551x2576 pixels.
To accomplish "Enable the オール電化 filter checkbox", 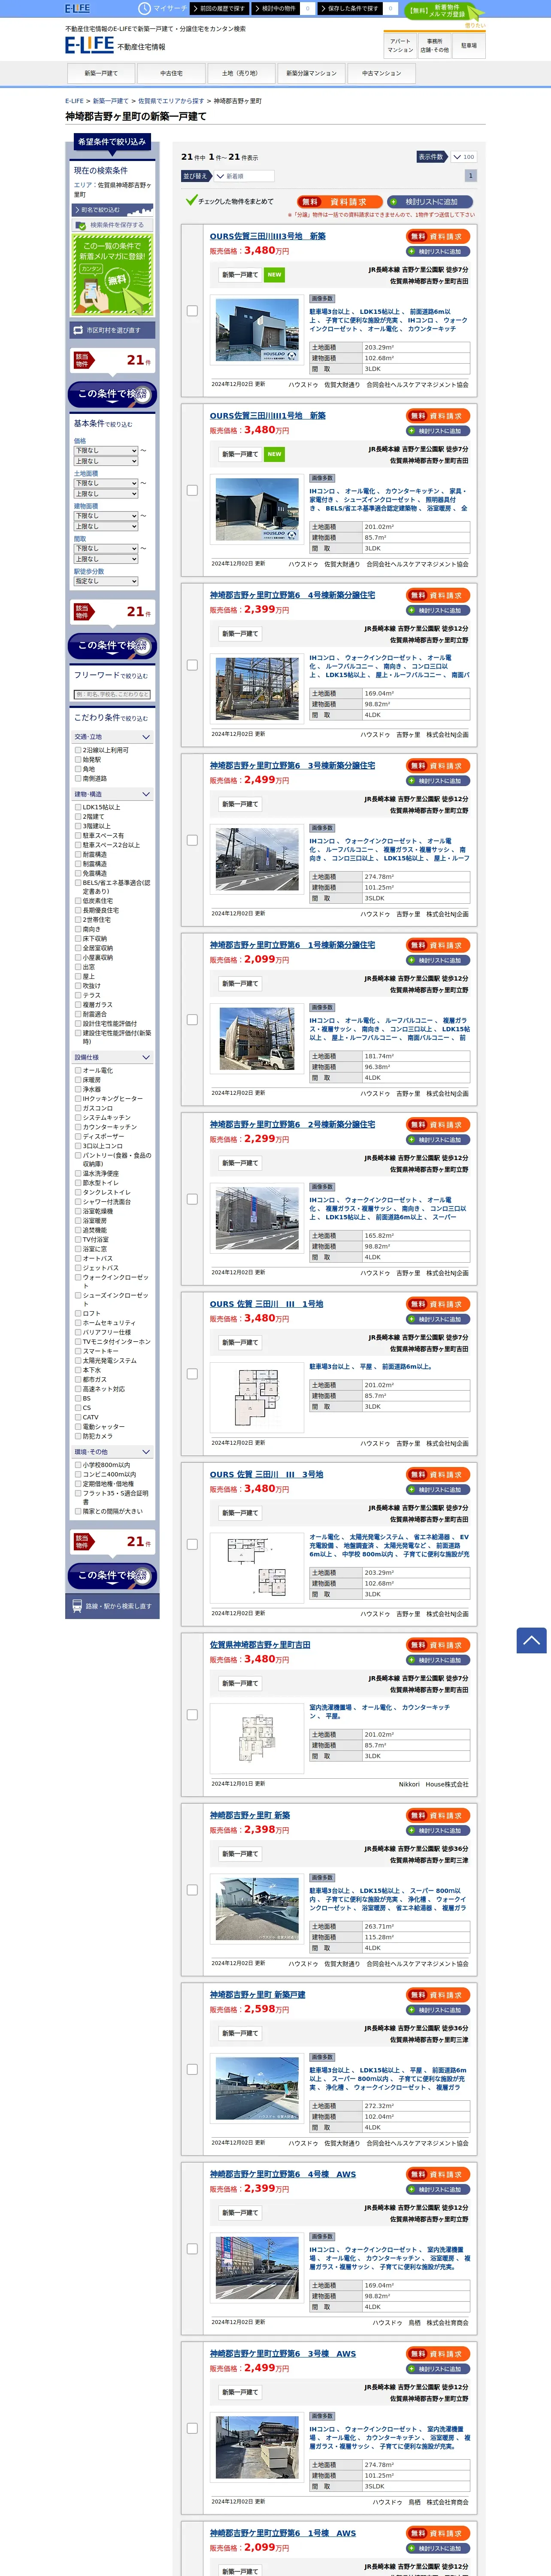I will 78,1070.
